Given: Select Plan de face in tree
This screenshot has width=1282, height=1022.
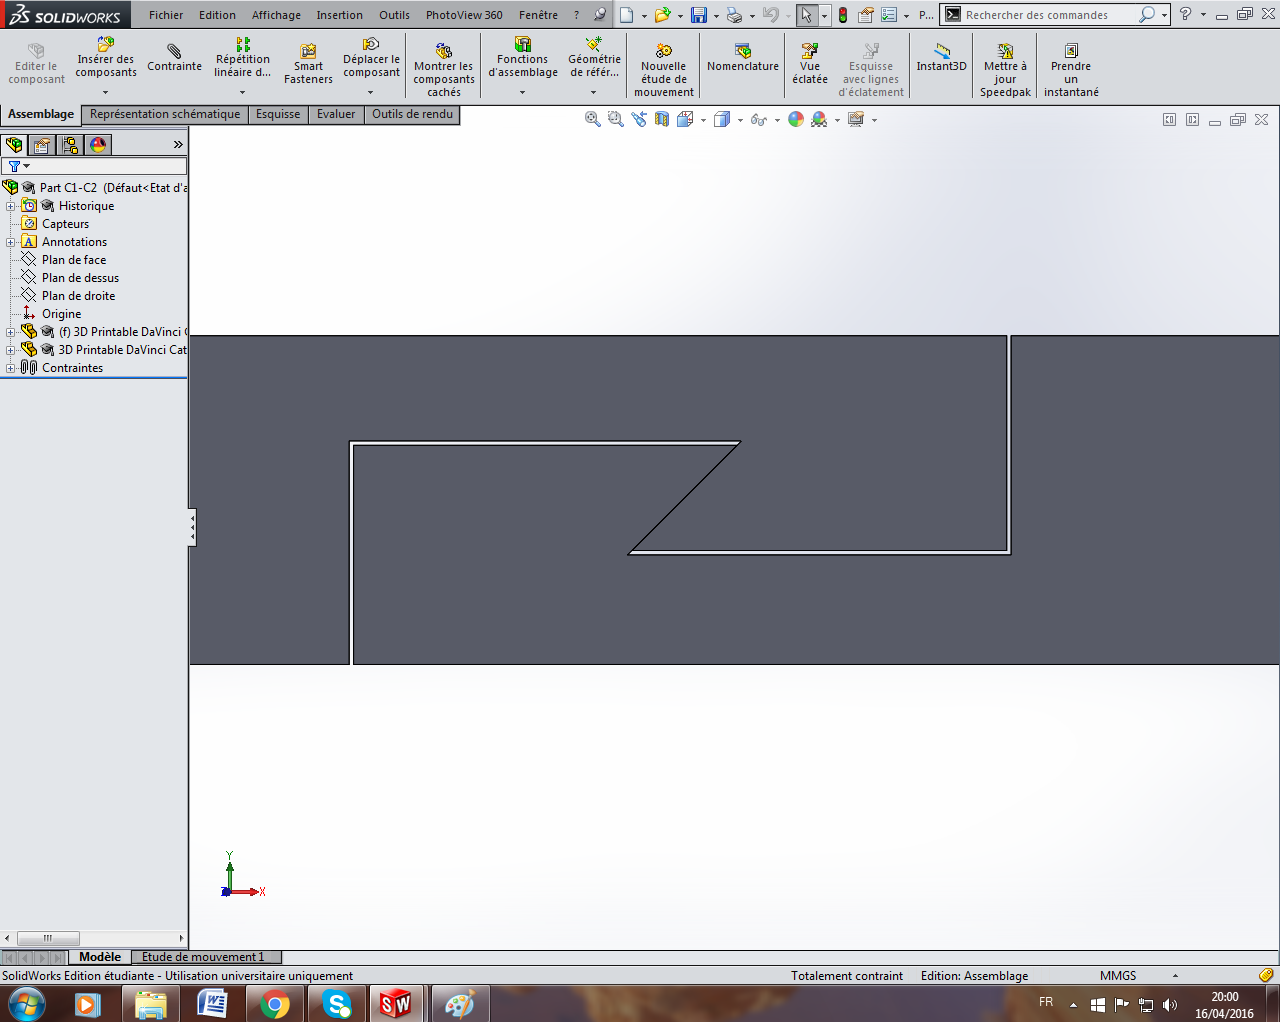Looking at the screenshot, I should coord(74,260).
